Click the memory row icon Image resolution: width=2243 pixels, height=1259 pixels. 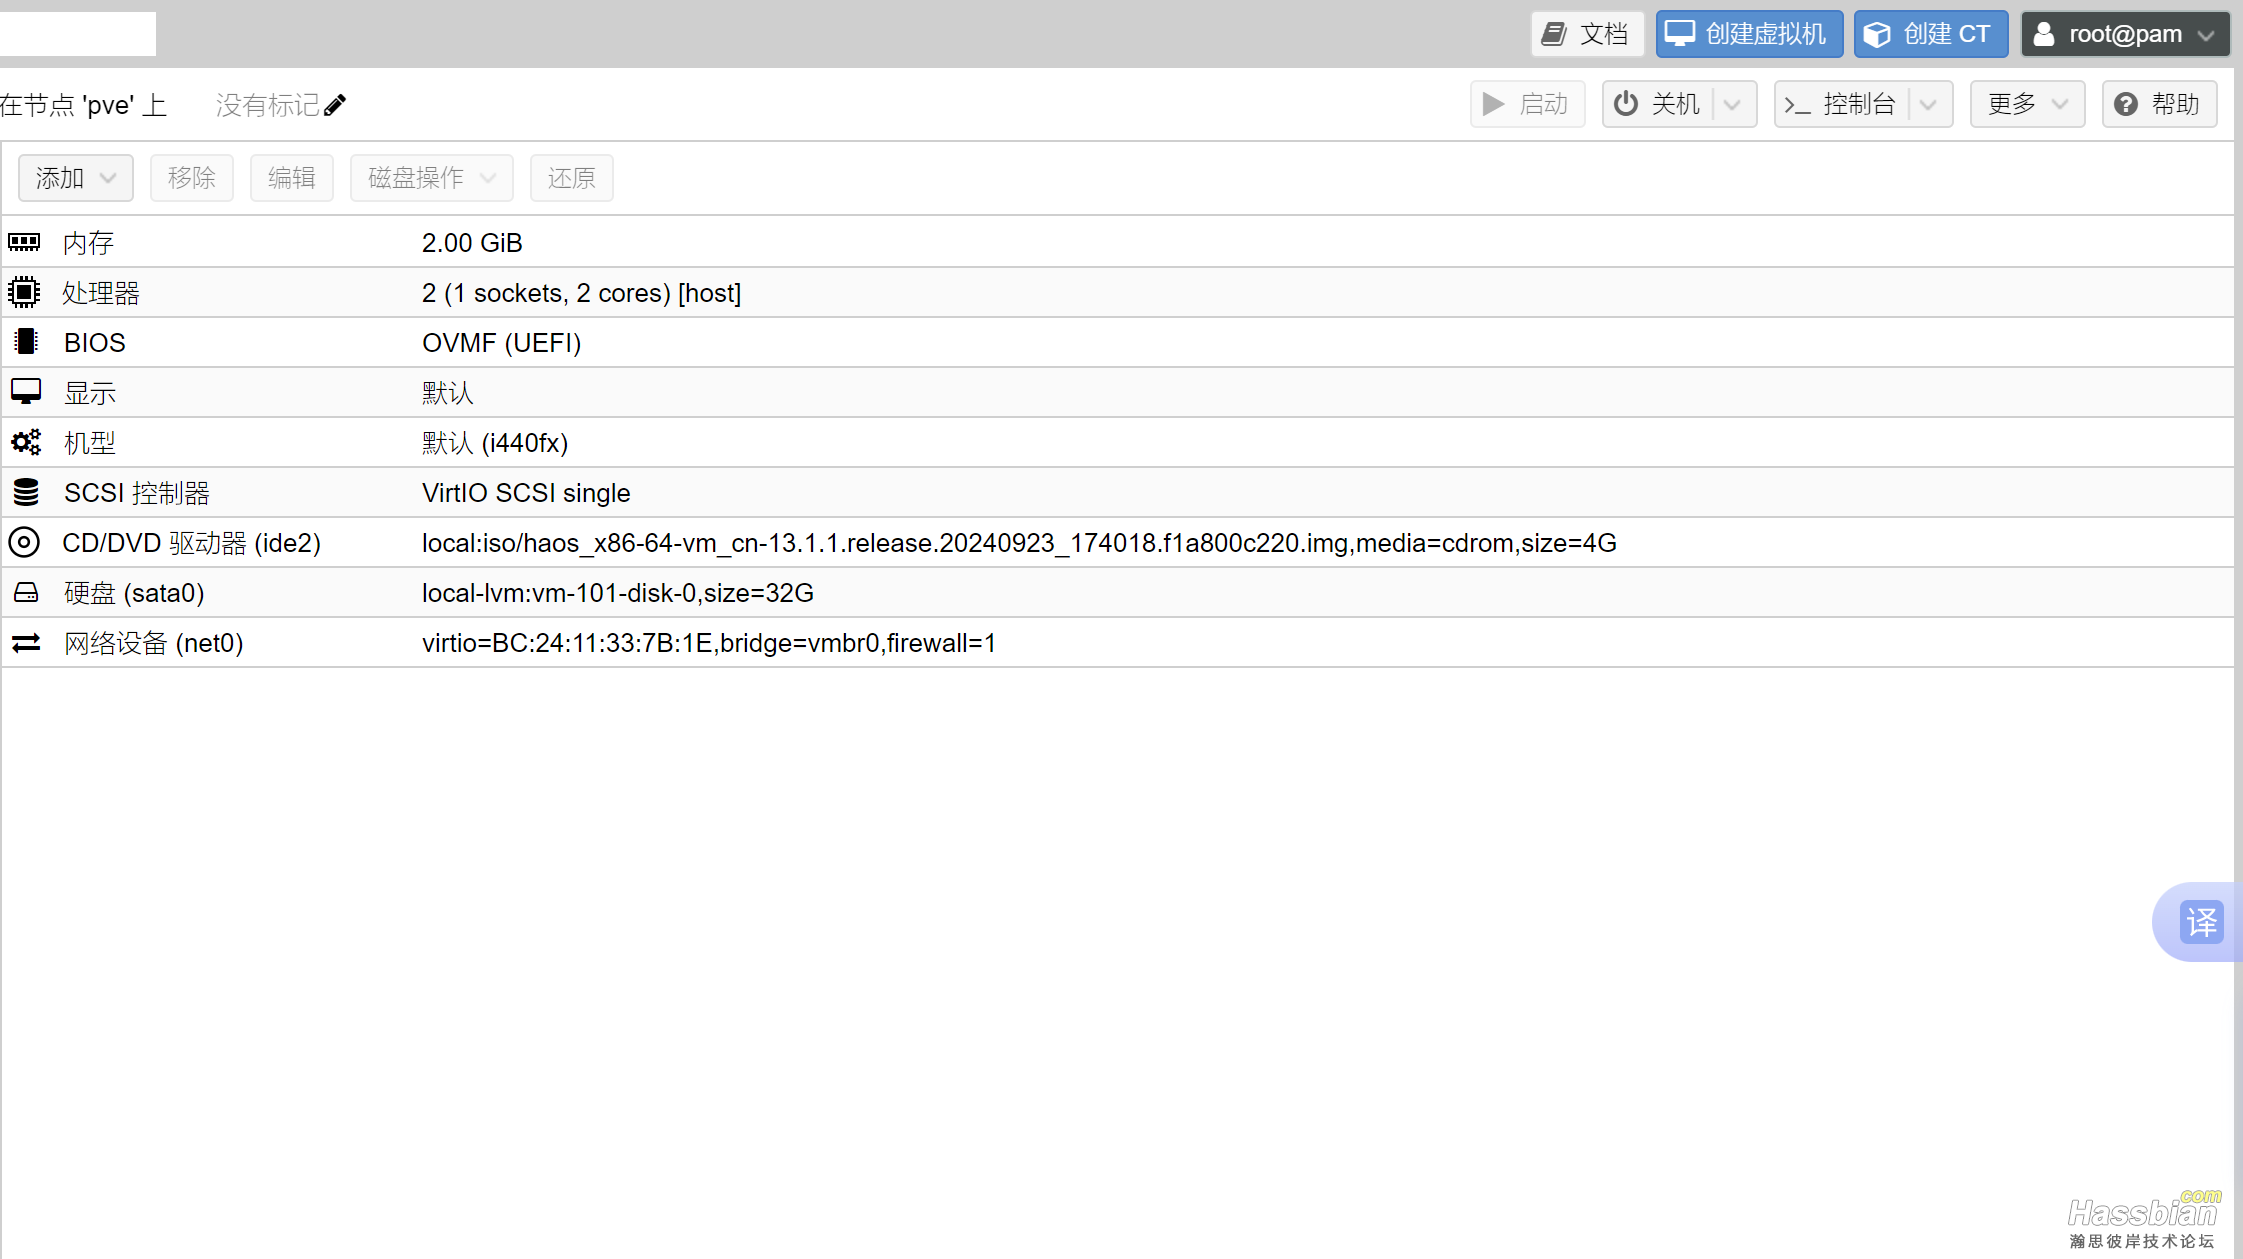[x=24, y=242]
